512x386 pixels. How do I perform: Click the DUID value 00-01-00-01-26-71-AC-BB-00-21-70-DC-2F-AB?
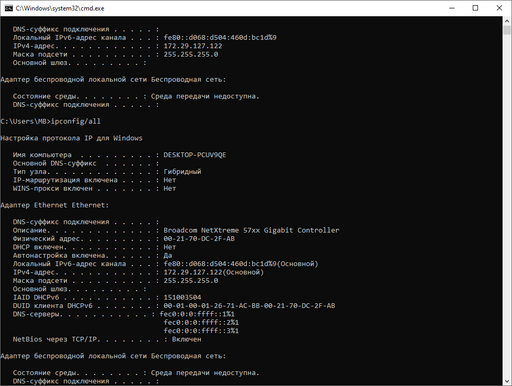249,306
